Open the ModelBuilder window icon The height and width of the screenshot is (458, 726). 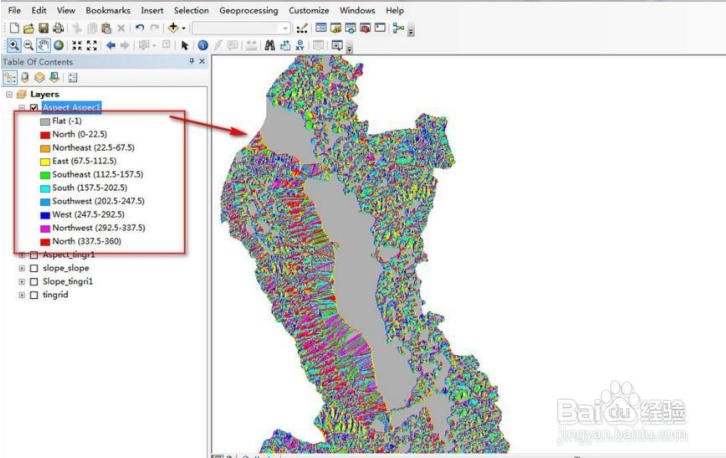(398, 28)
